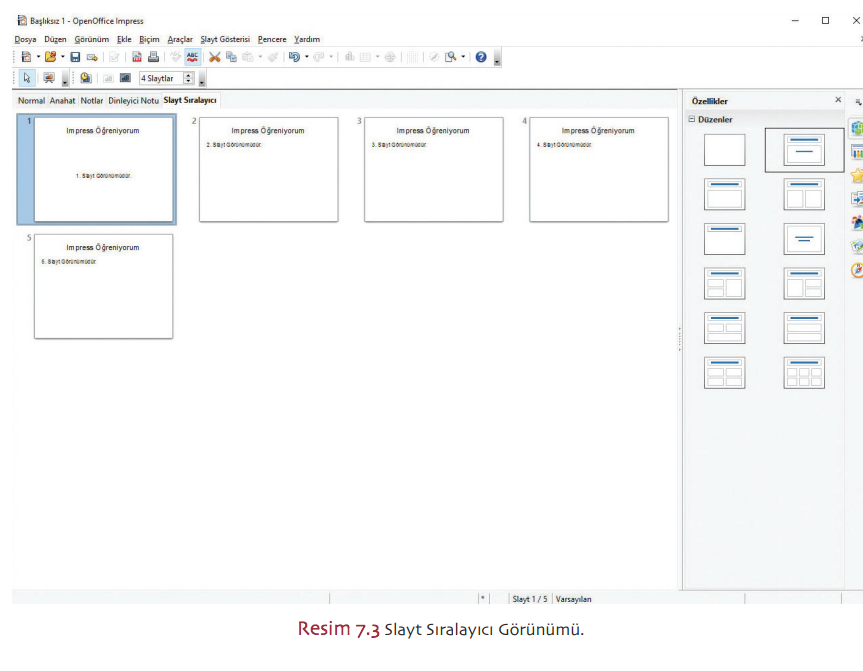This screenshot has width=863, height=671.
Task: Close the Özellikler panel
Action: (838, 100)
